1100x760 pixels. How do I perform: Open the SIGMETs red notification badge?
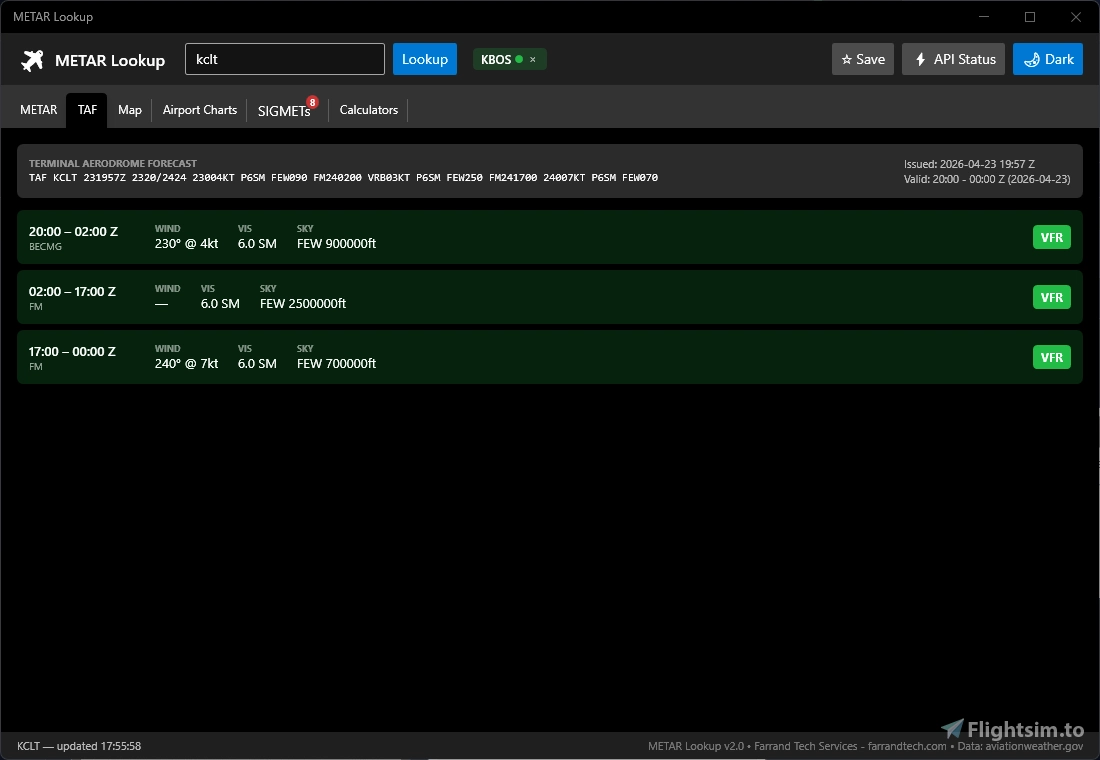point(312,102)
